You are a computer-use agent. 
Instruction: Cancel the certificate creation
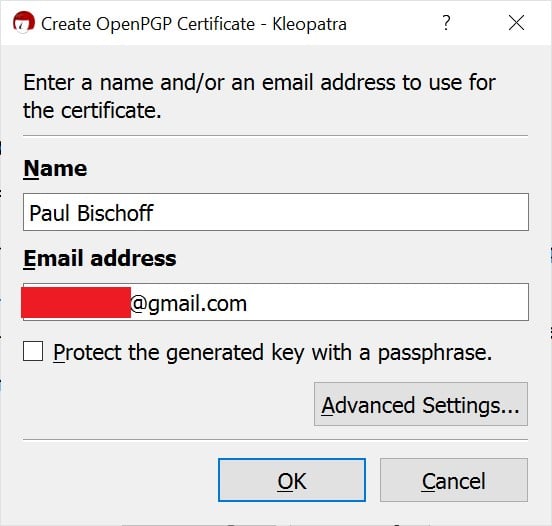coord(454,480)
